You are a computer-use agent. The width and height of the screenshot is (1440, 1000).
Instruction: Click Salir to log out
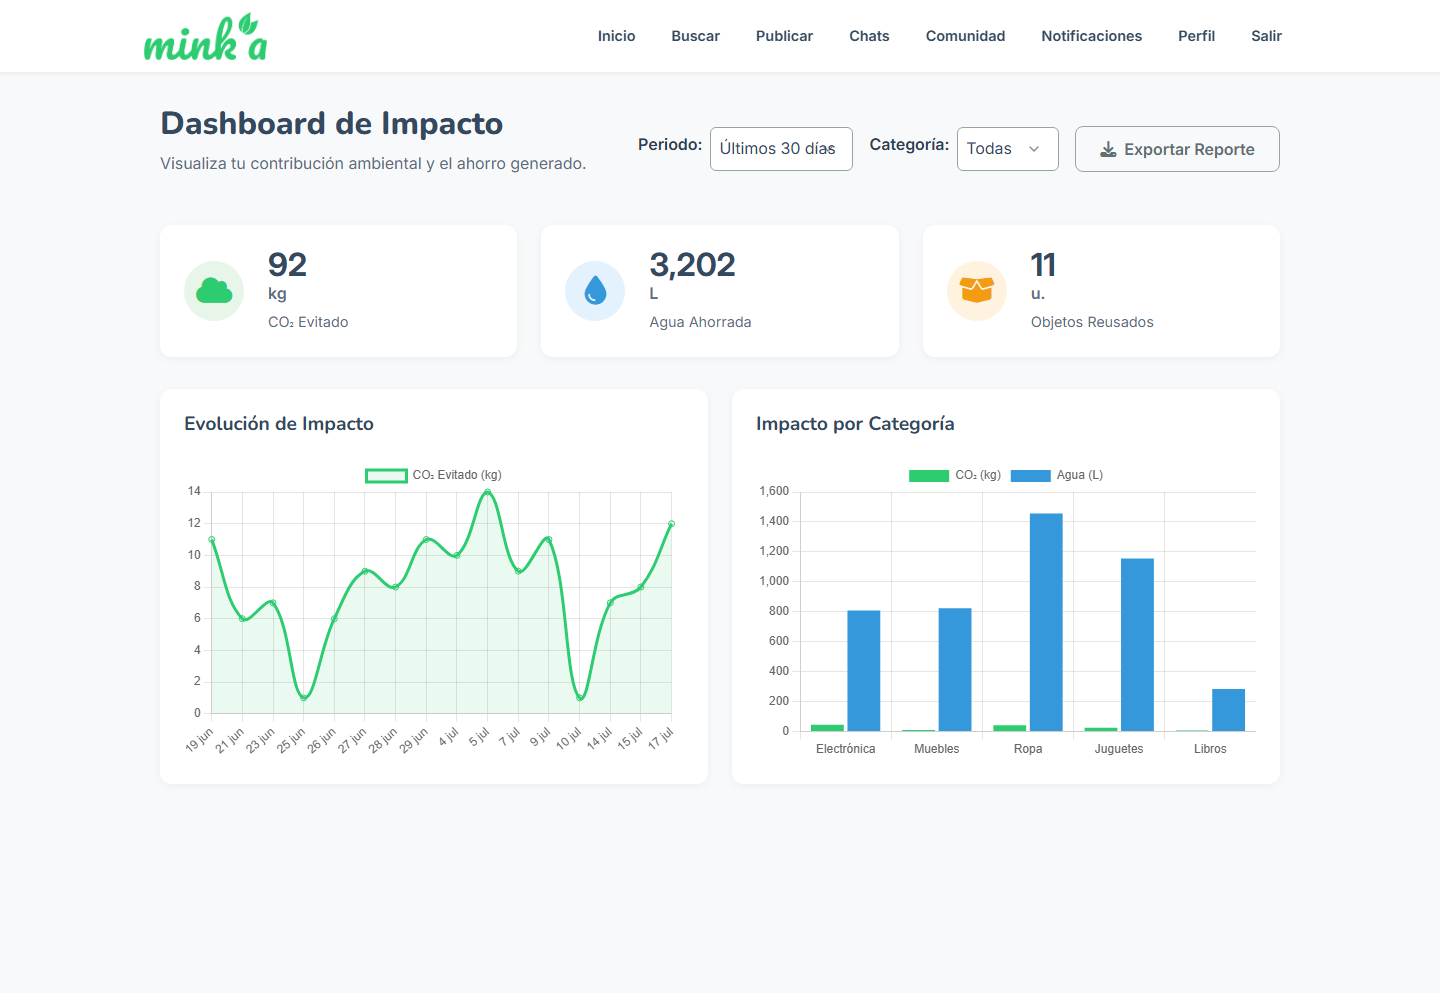(1267, 36)
